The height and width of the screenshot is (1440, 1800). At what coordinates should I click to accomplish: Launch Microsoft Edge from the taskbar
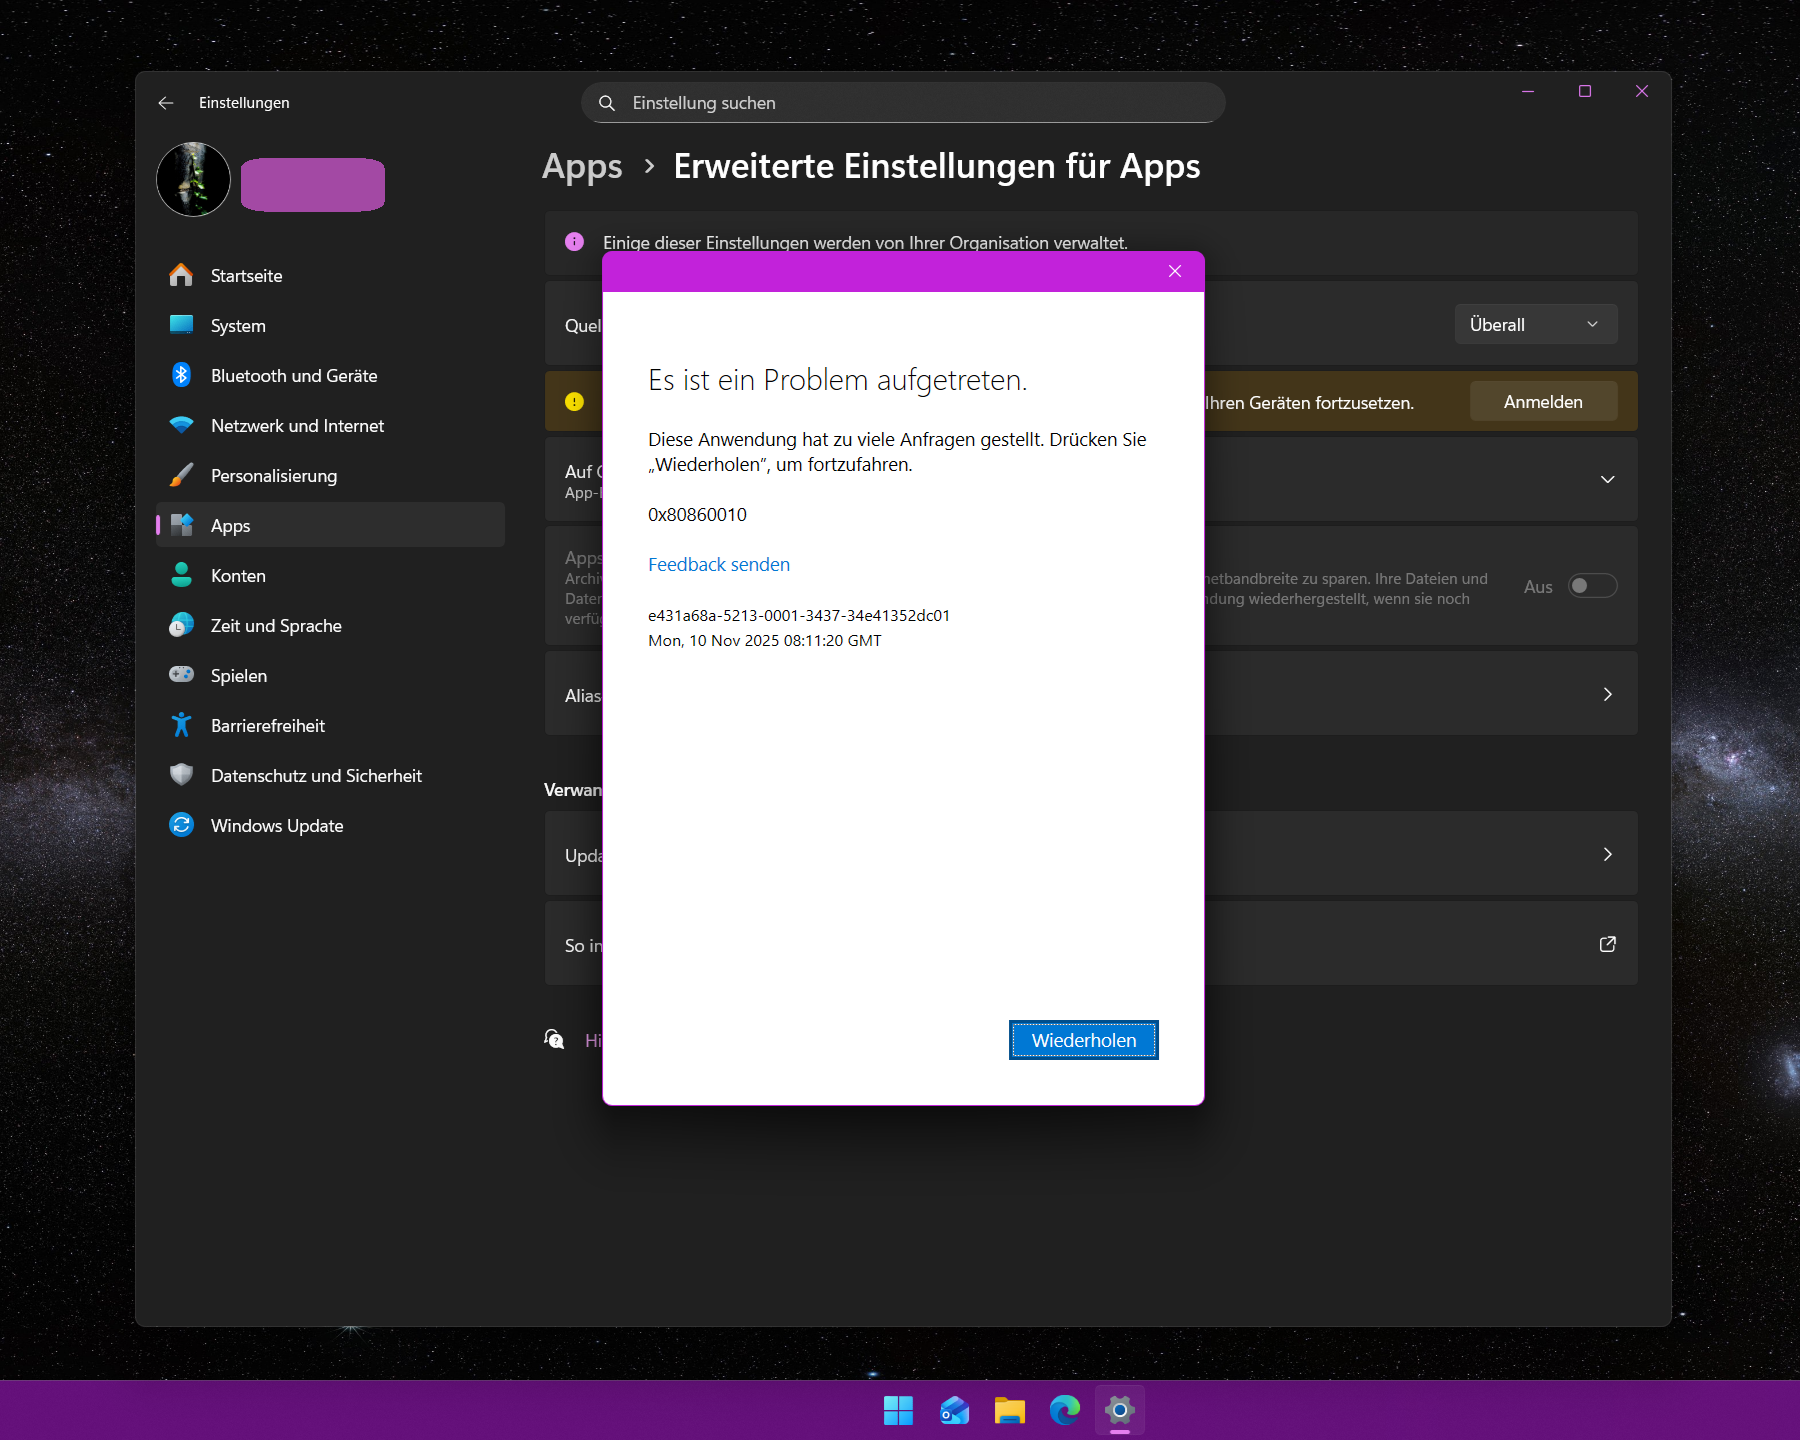click(x=1064, y=1410)
